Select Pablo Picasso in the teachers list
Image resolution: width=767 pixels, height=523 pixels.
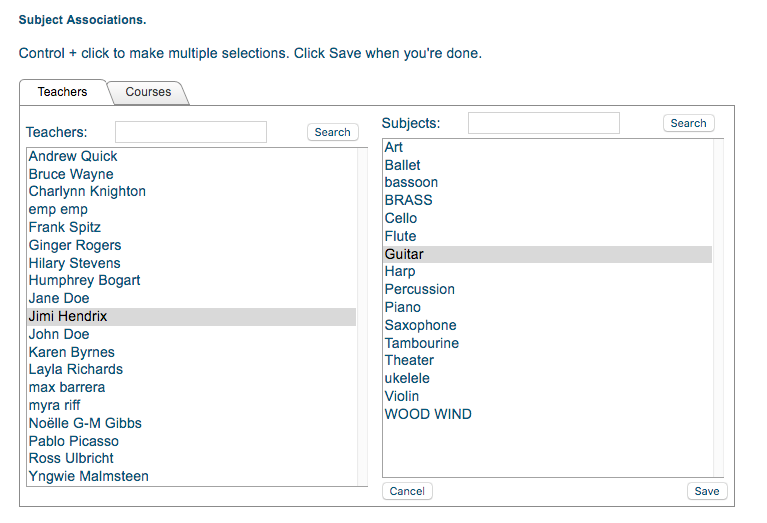click(73, 441)
